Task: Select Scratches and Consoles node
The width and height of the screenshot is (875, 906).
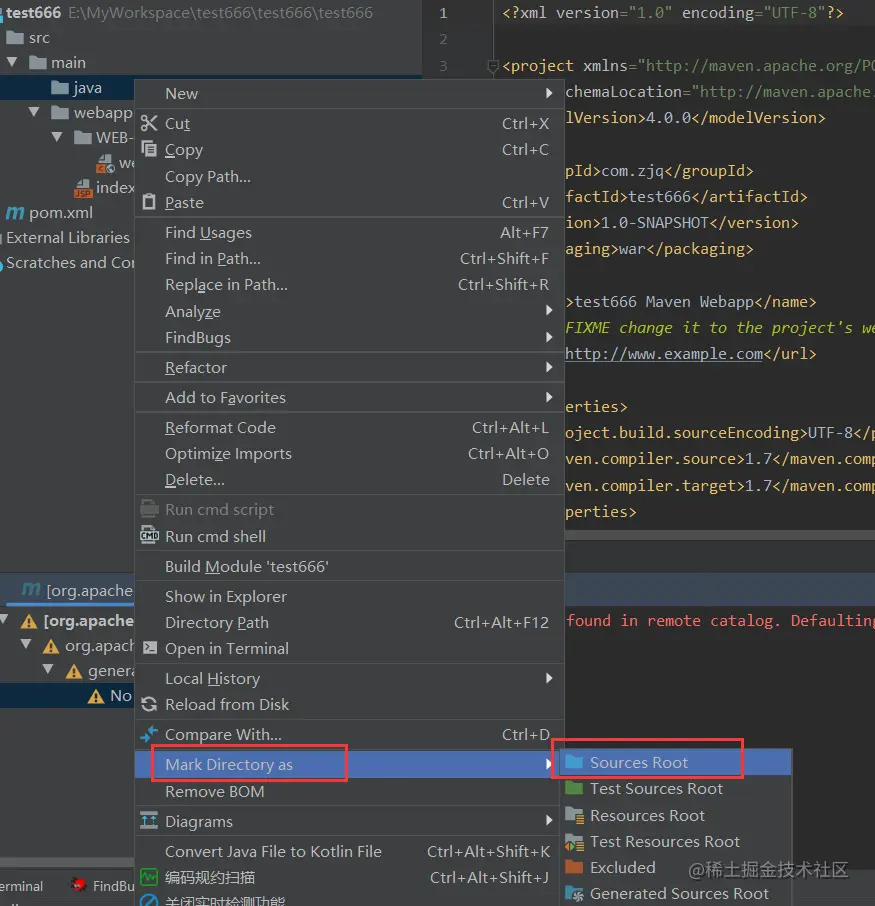Action: click(69, 262)
